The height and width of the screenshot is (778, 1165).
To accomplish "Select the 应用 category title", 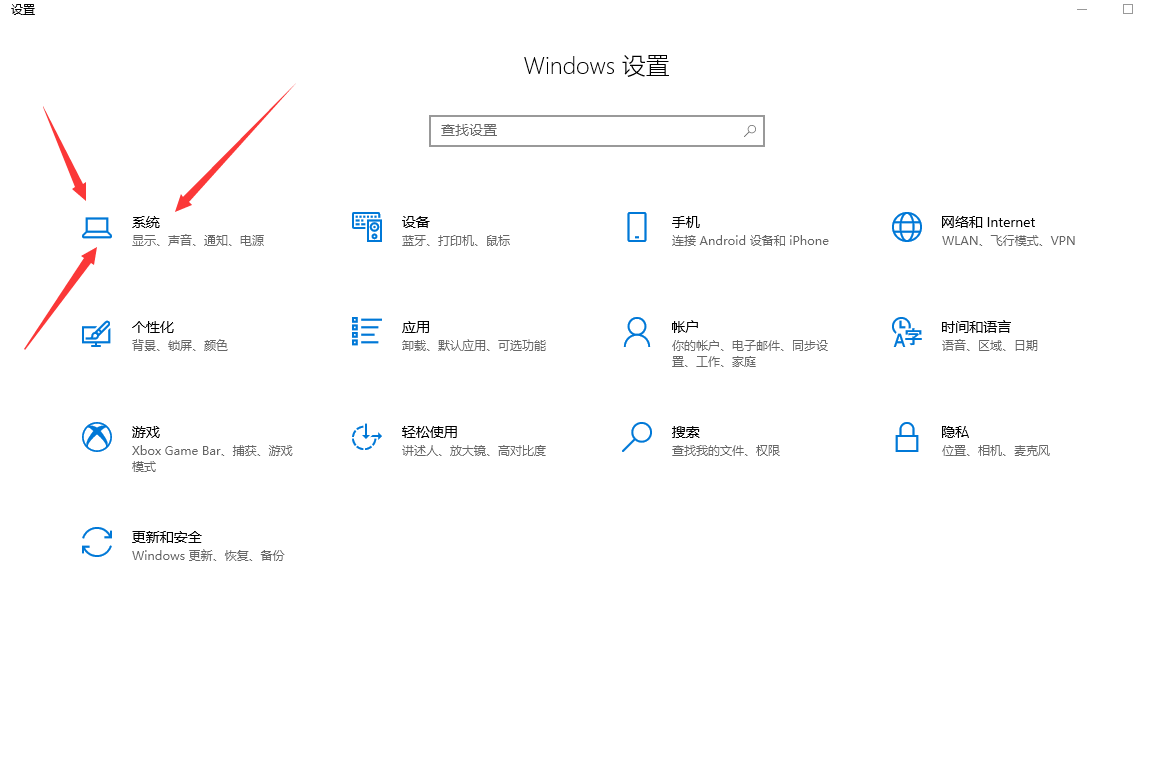I will coord(415,327).
